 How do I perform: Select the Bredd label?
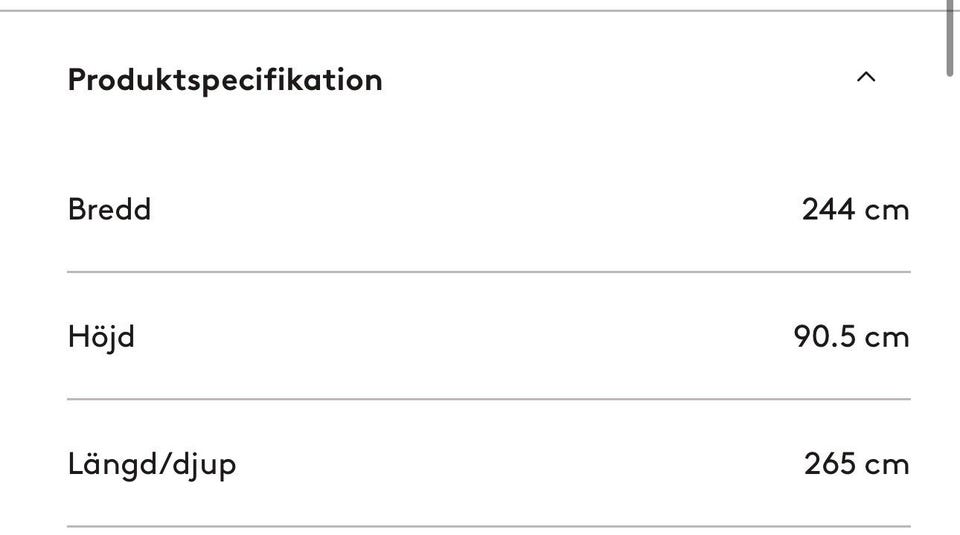click(109, 209)
